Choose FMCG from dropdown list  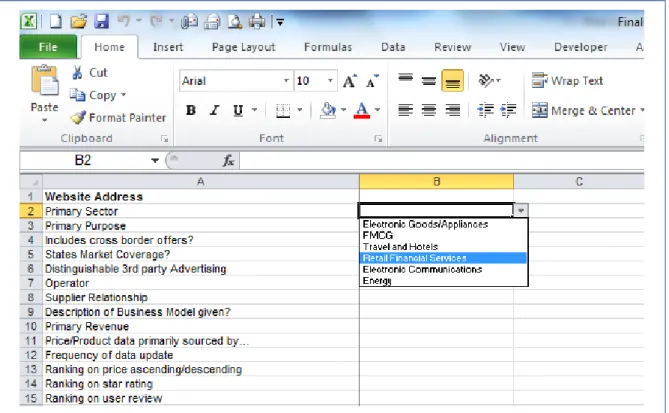443,235
